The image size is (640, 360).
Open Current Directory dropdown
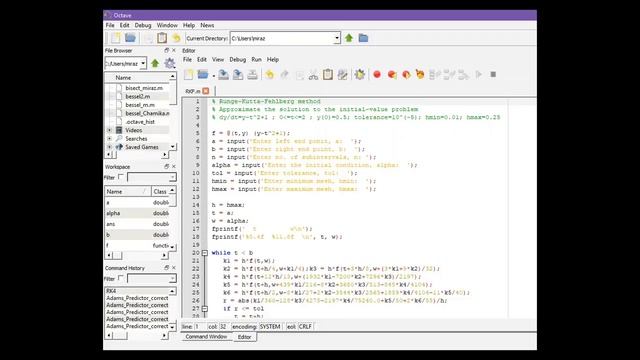coord(337,38)
